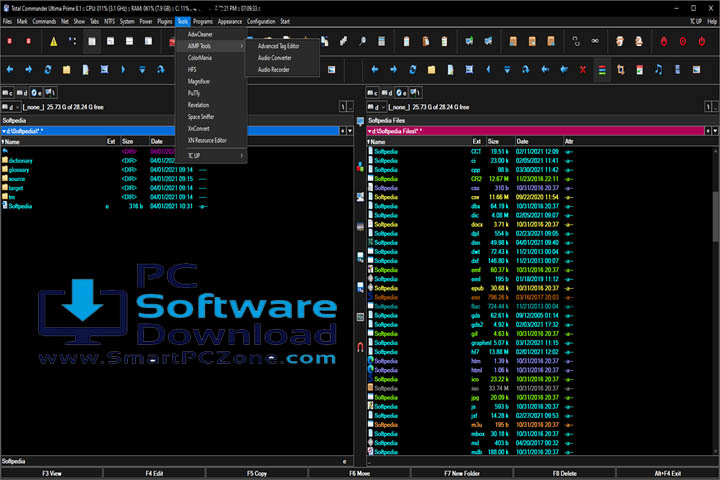Open the right path history dropdown arrow
This screenshot has width=720, height=480.
(x=715, y=131)
